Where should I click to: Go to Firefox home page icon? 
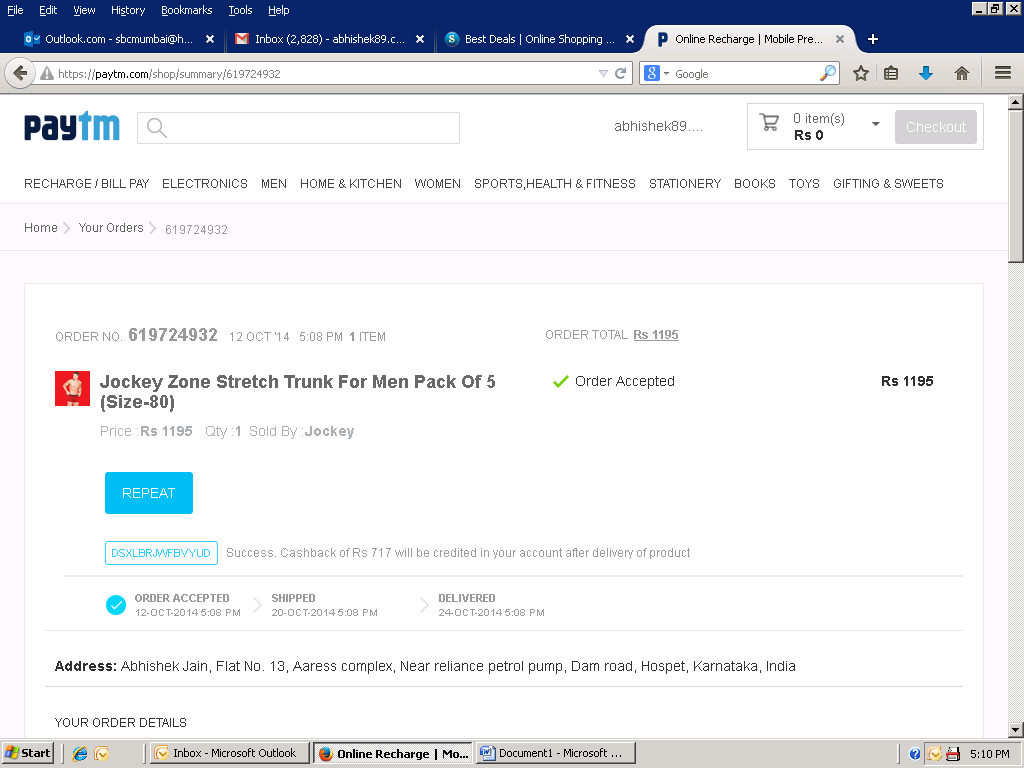point(961,73)
